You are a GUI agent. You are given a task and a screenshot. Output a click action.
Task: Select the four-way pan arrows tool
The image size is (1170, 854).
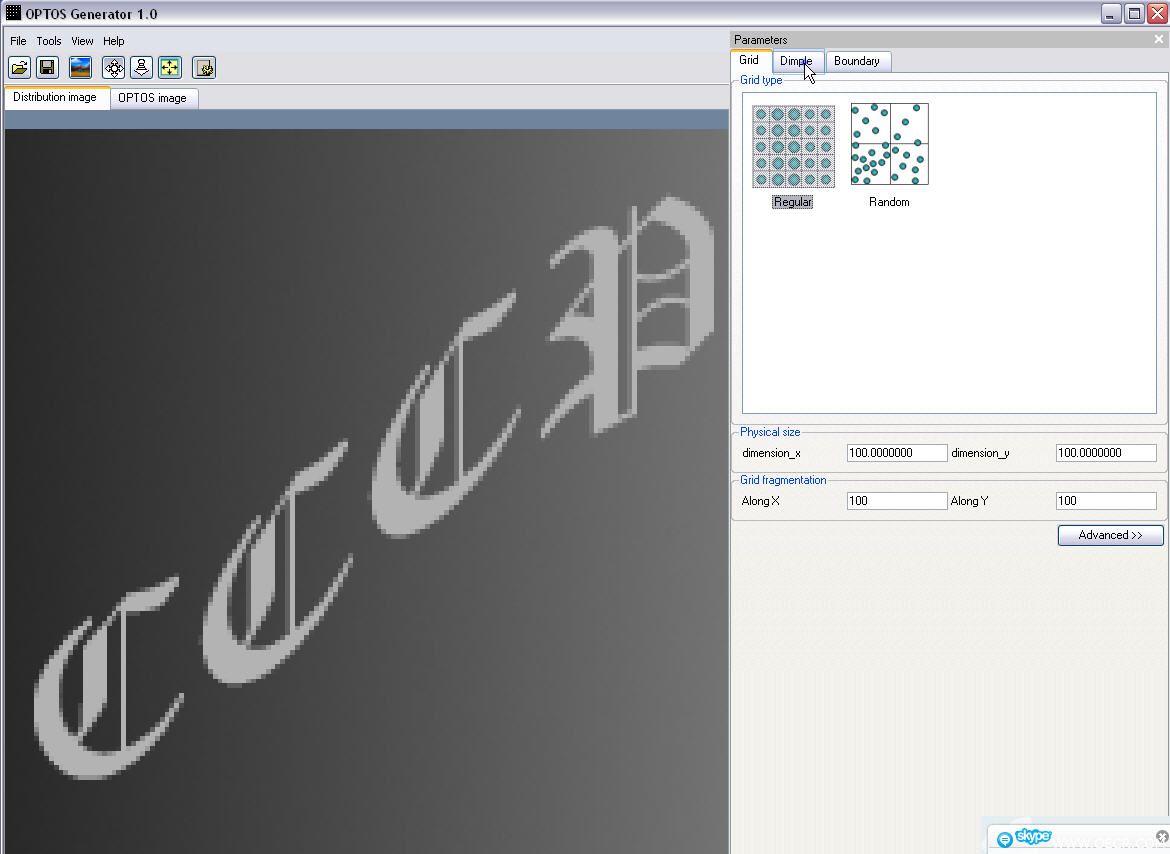point(113,68)
